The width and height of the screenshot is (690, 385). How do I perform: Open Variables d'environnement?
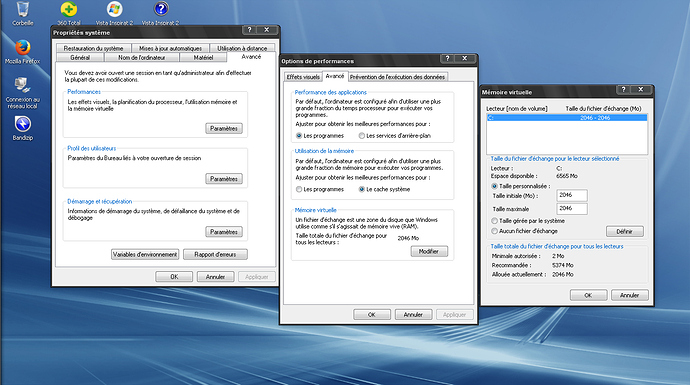(x=145, y=254)
